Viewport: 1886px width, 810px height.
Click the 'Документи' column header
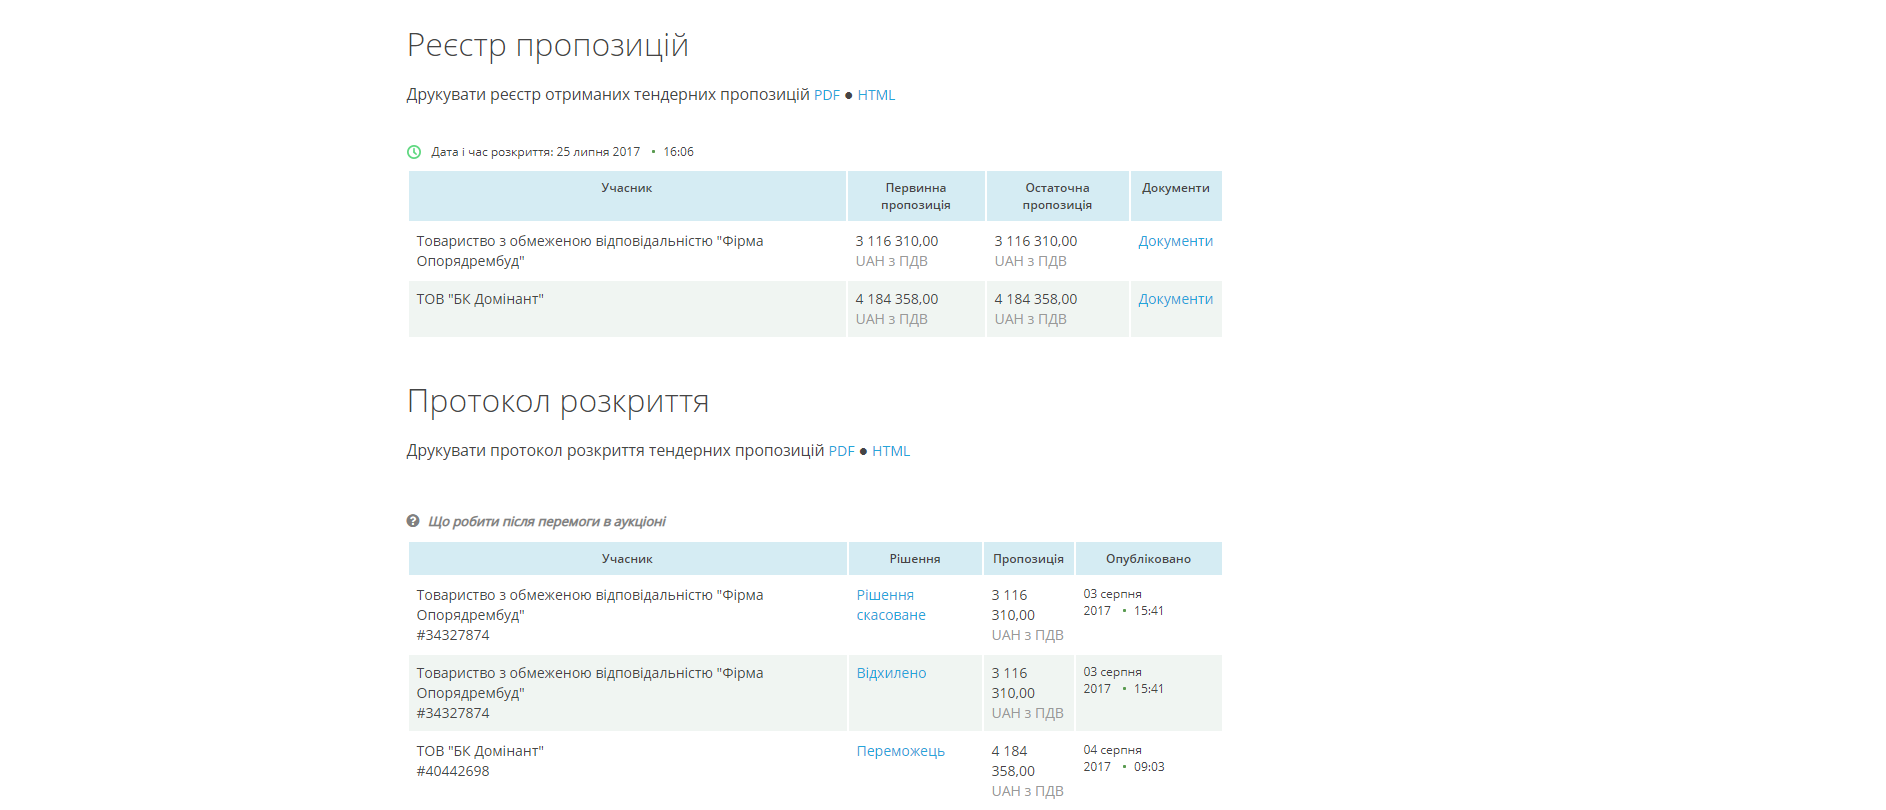coord(1176,188)
